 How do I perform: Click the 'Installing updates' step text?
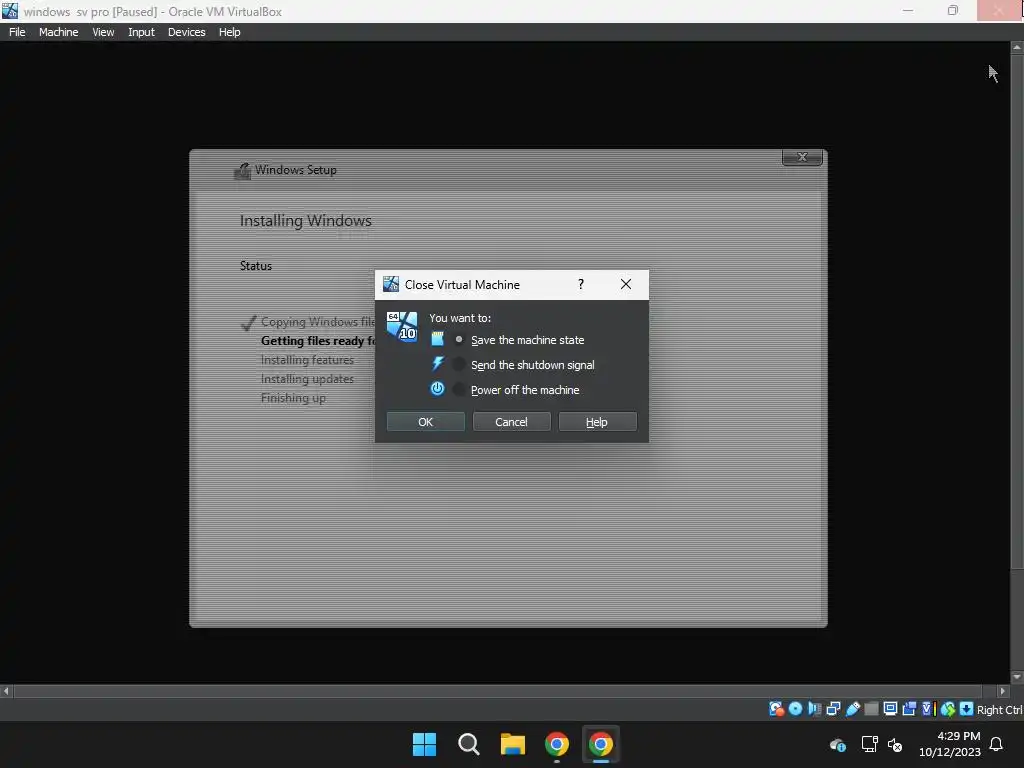[x=307, y=379]
